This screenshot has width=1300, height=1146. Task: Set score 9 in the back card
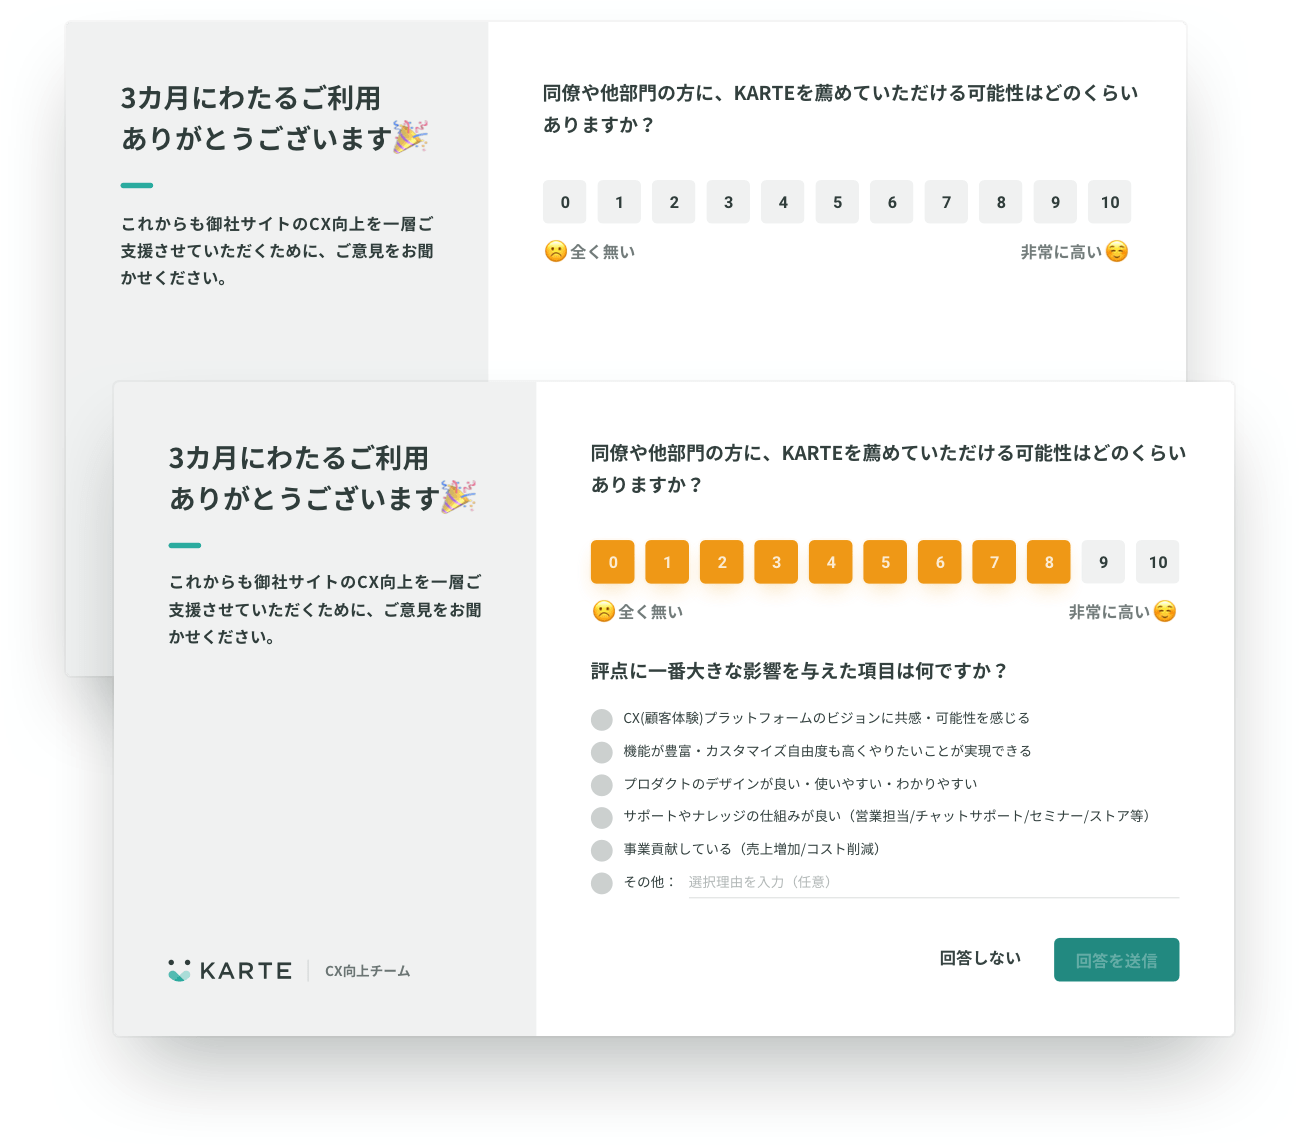click(x=1055, y=202)
